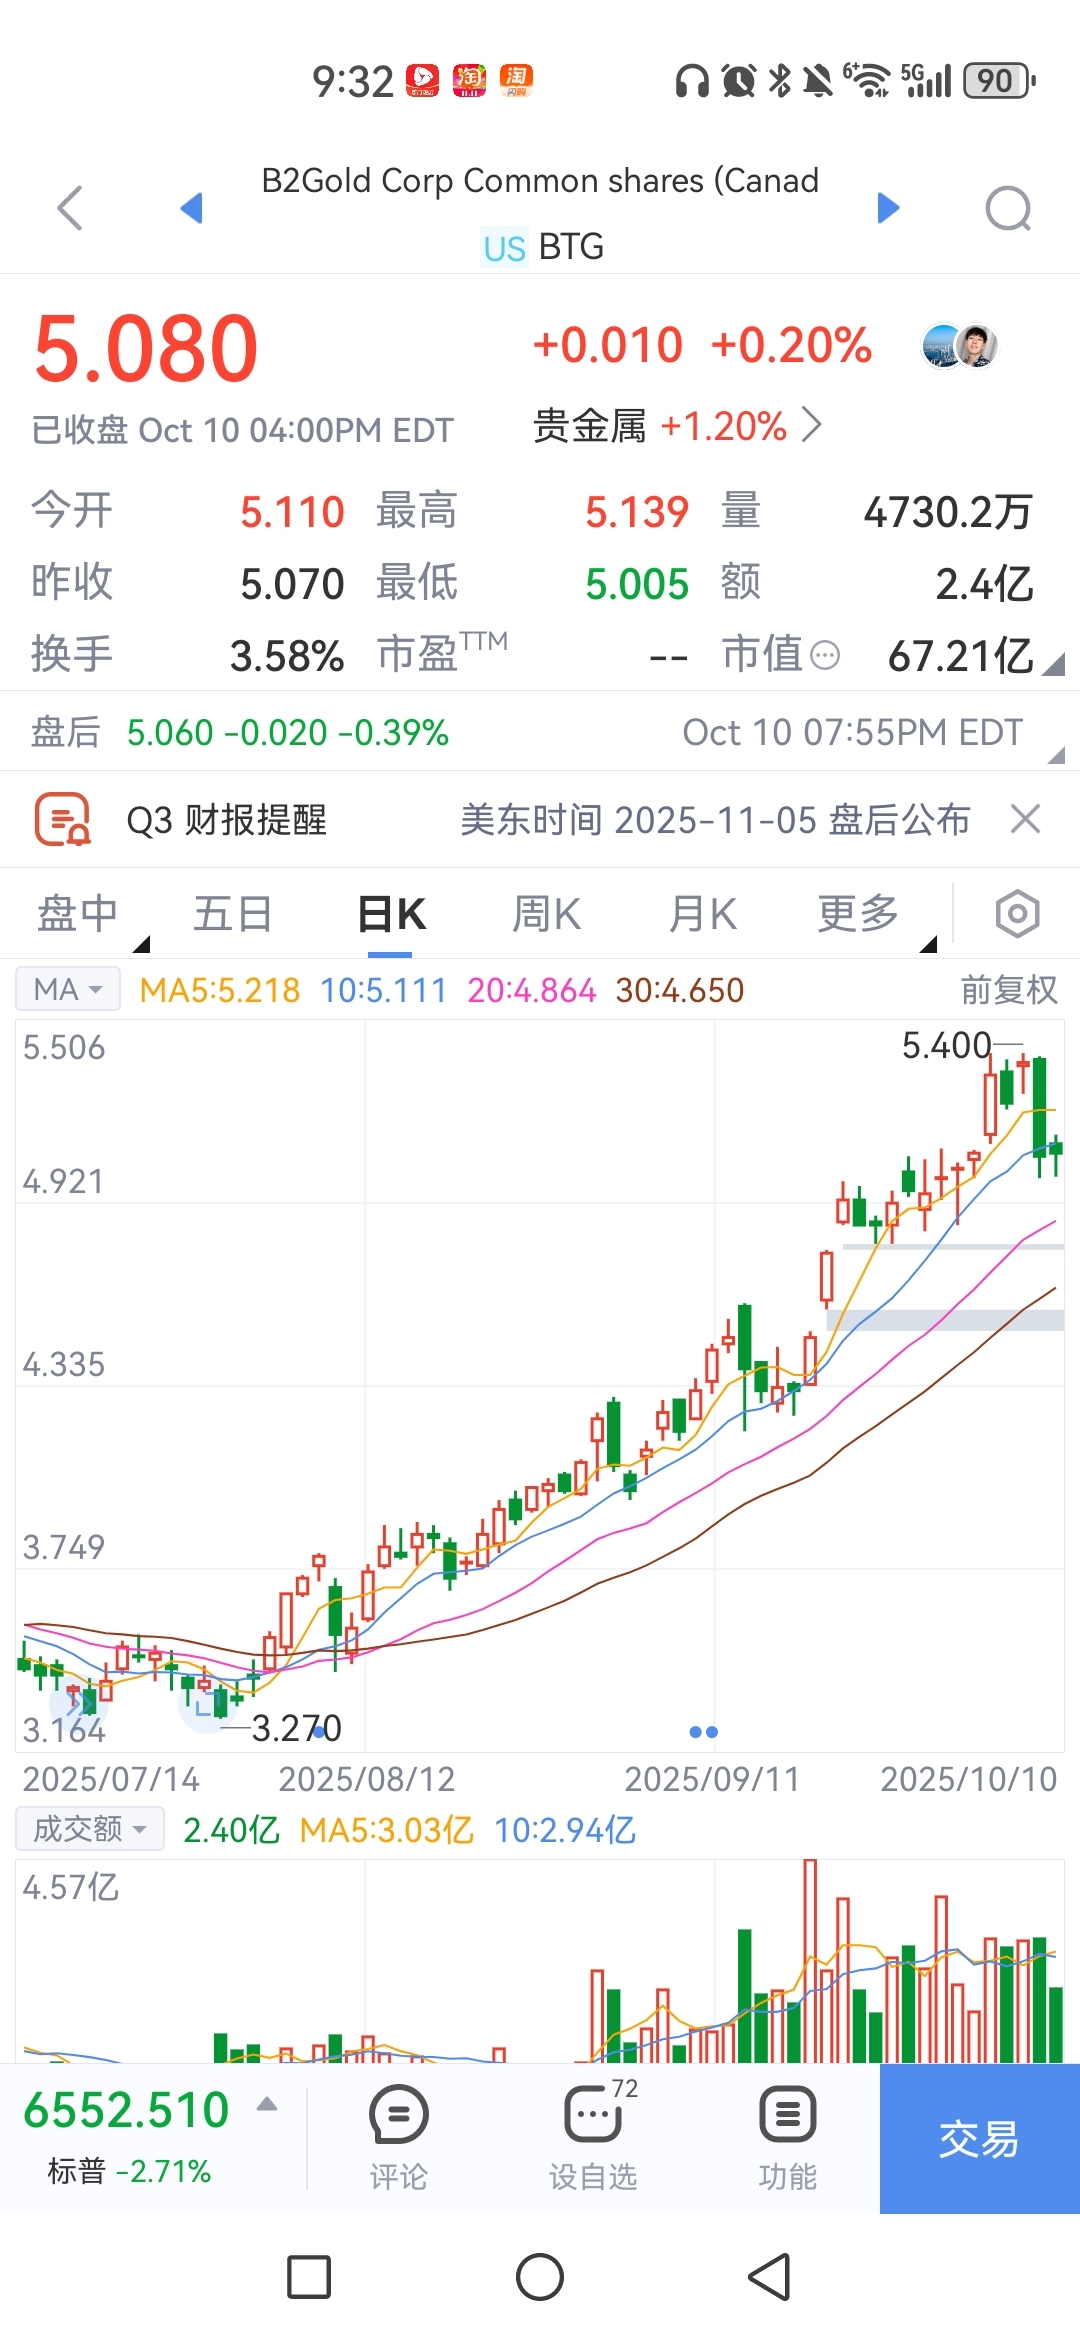Image resolution: width=1080 pixels, height=2340 pixels.
Task: Tap the 盘中 tab corner dropdown triangle
Action: pyautogui.click(x=141, y=943)
